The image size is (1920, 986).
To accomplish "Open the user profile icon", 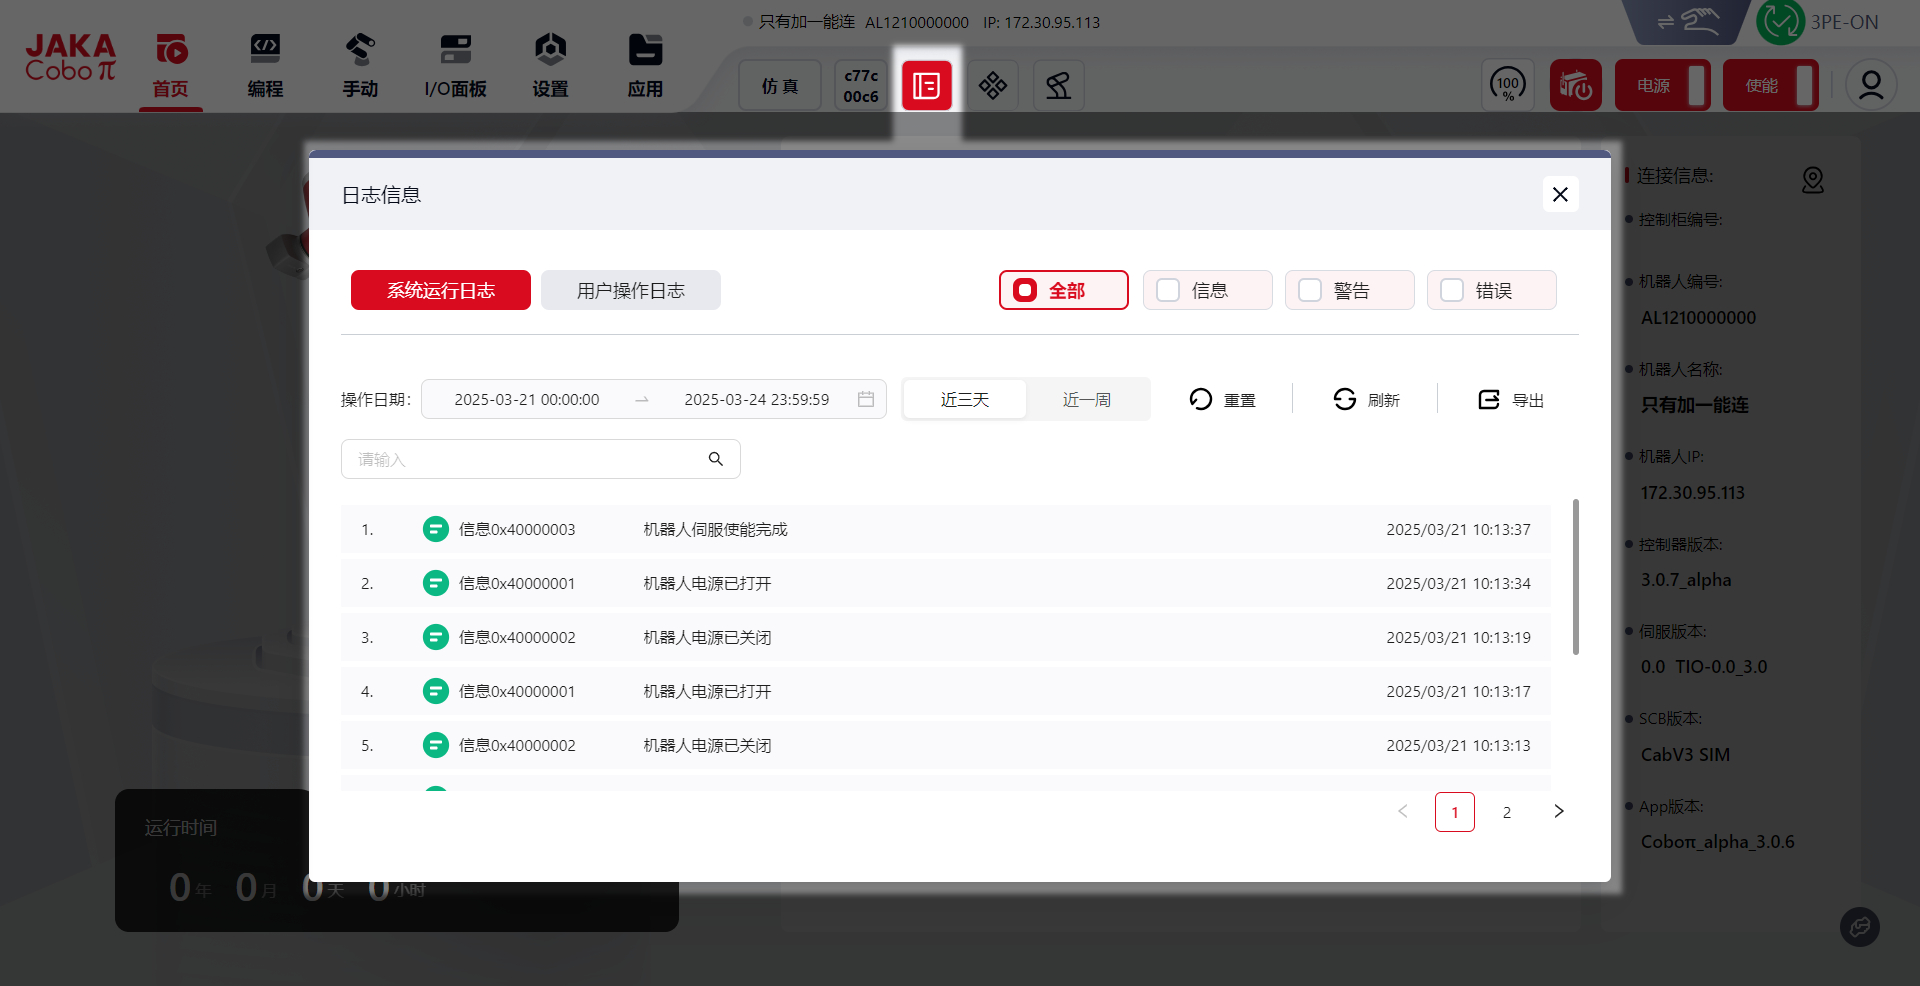I will [x=1870, y=86].
